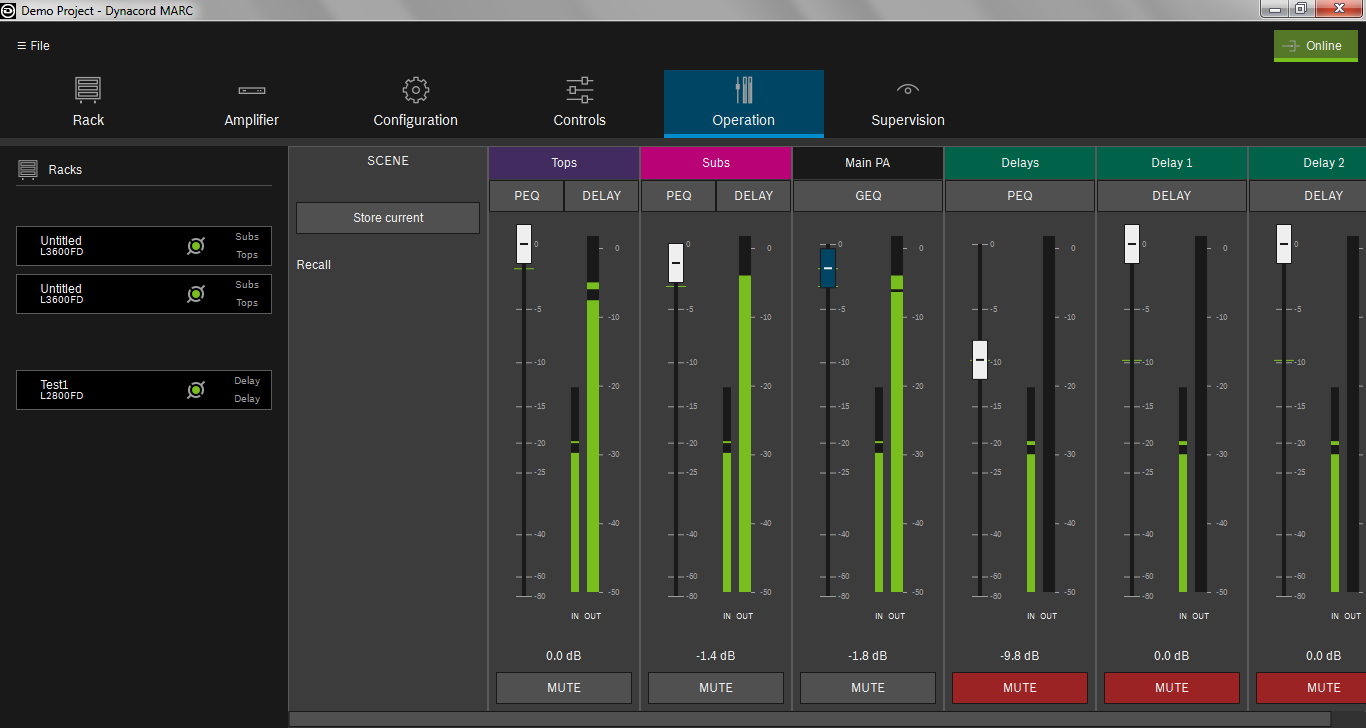The image size is (1366, 728).
Task: Open the Rack view icon
Action: pos(88,90)
